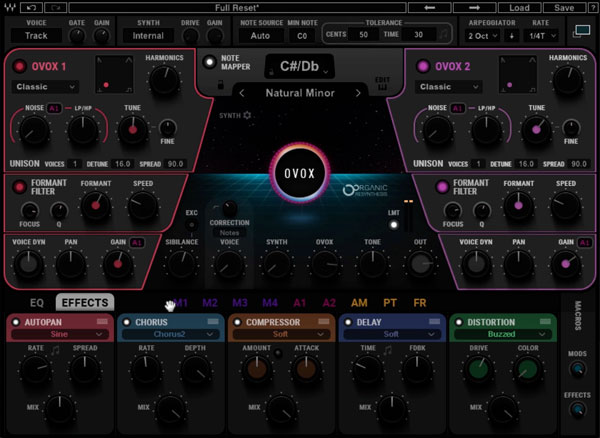Toggle the OVOX 1 power button
This screenshot has height=438, width=600.
20,66
